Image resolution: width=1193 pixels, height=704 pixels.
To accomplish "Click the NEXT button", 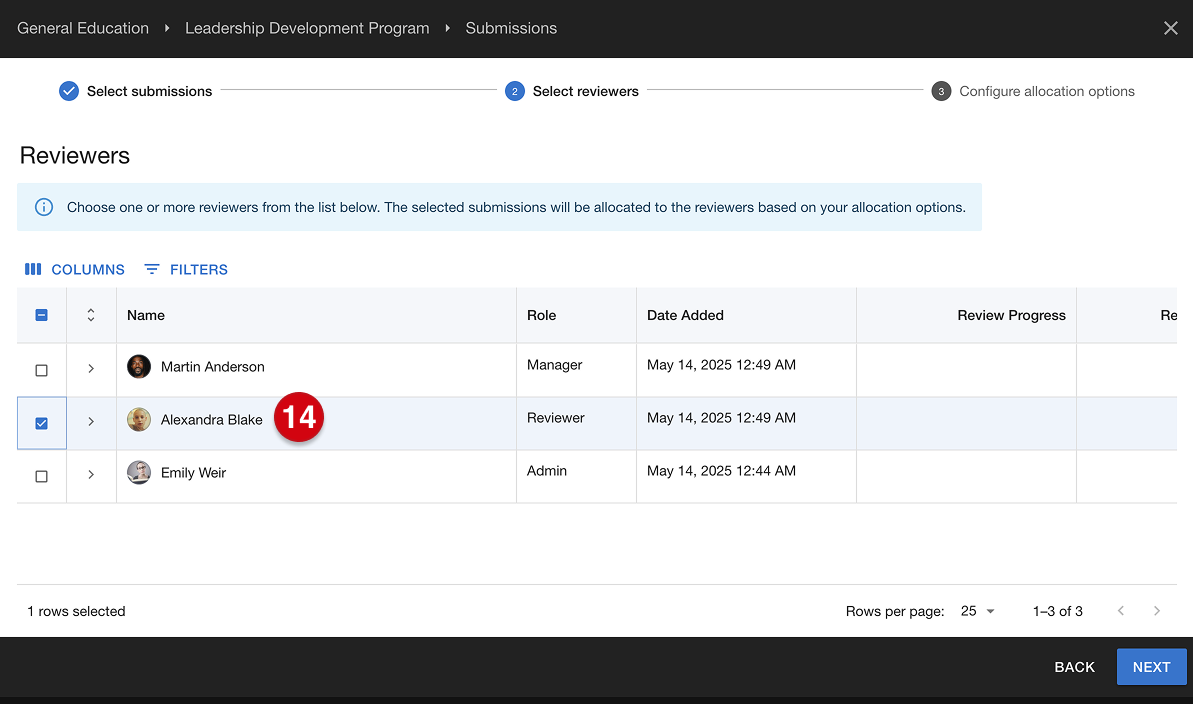I will tap(1151, 667).
